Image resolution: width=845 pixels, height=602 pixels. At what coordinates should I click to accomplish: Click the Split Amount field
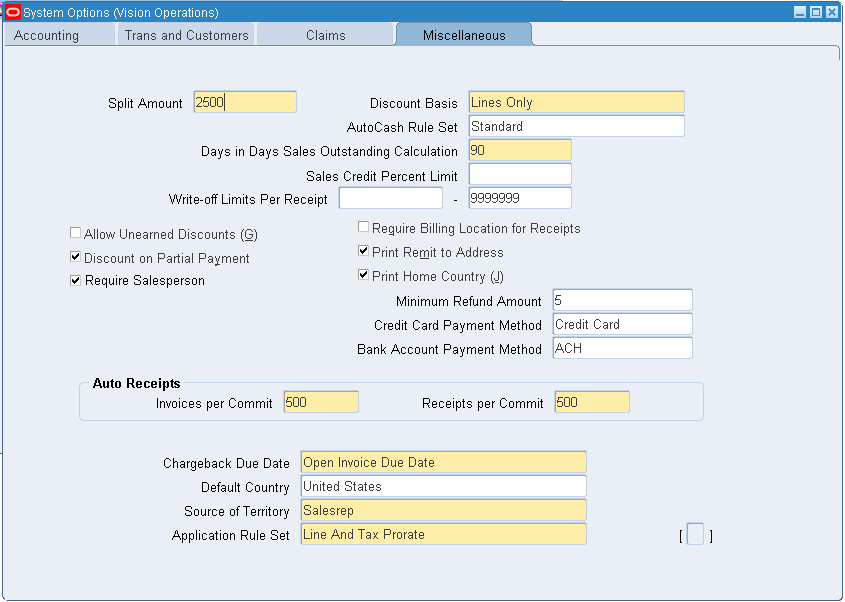point(245,102)
